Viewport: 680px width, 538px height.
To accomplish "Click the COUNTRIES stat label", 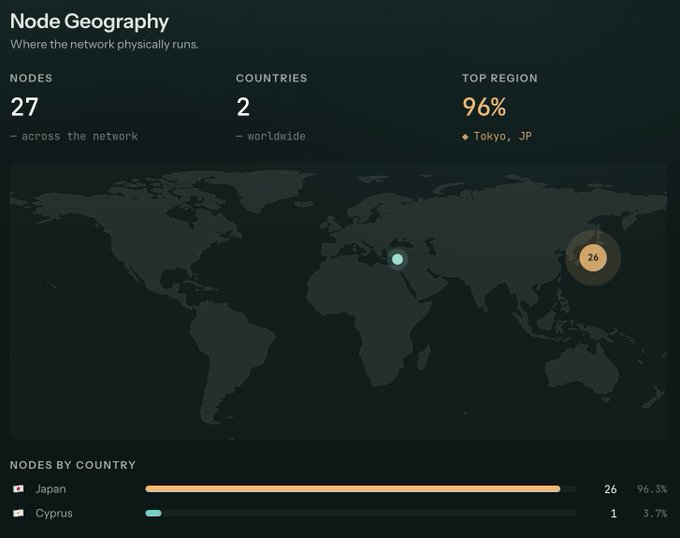I will [x=271, y=78].
